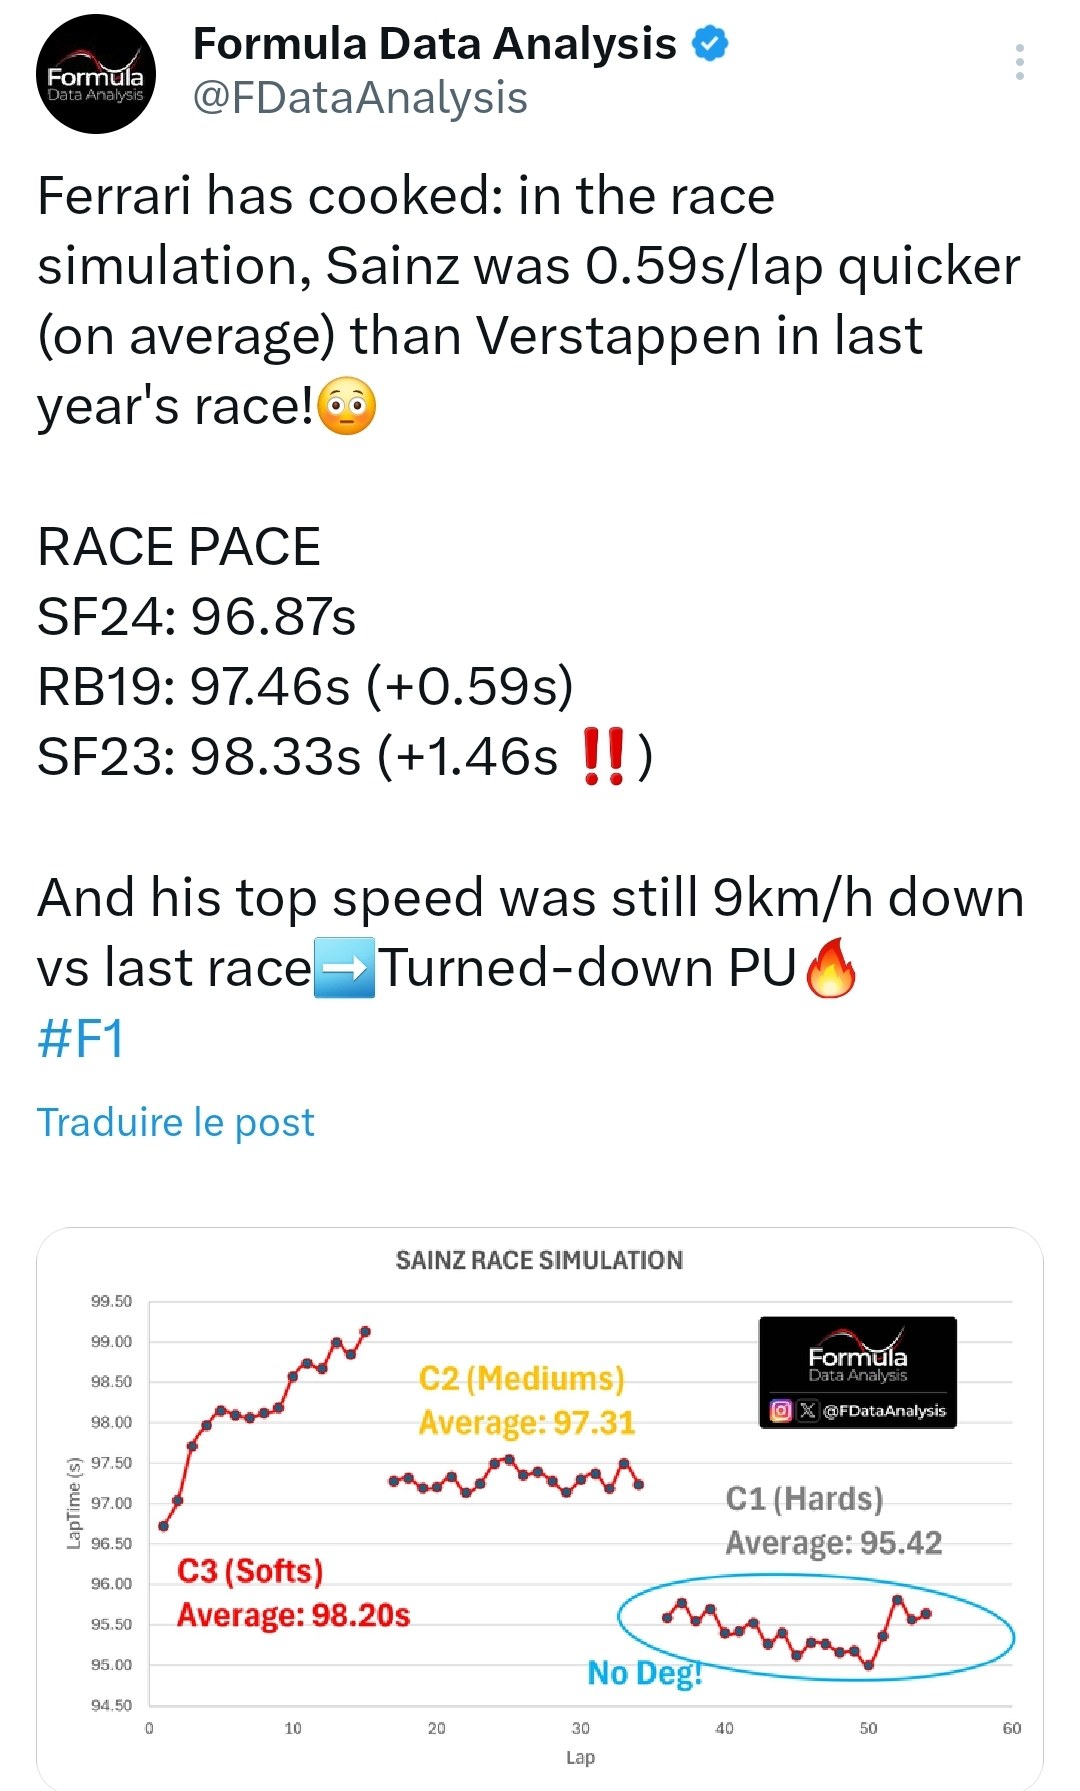Open the @FDataAnalysis handle

(360, 98)
